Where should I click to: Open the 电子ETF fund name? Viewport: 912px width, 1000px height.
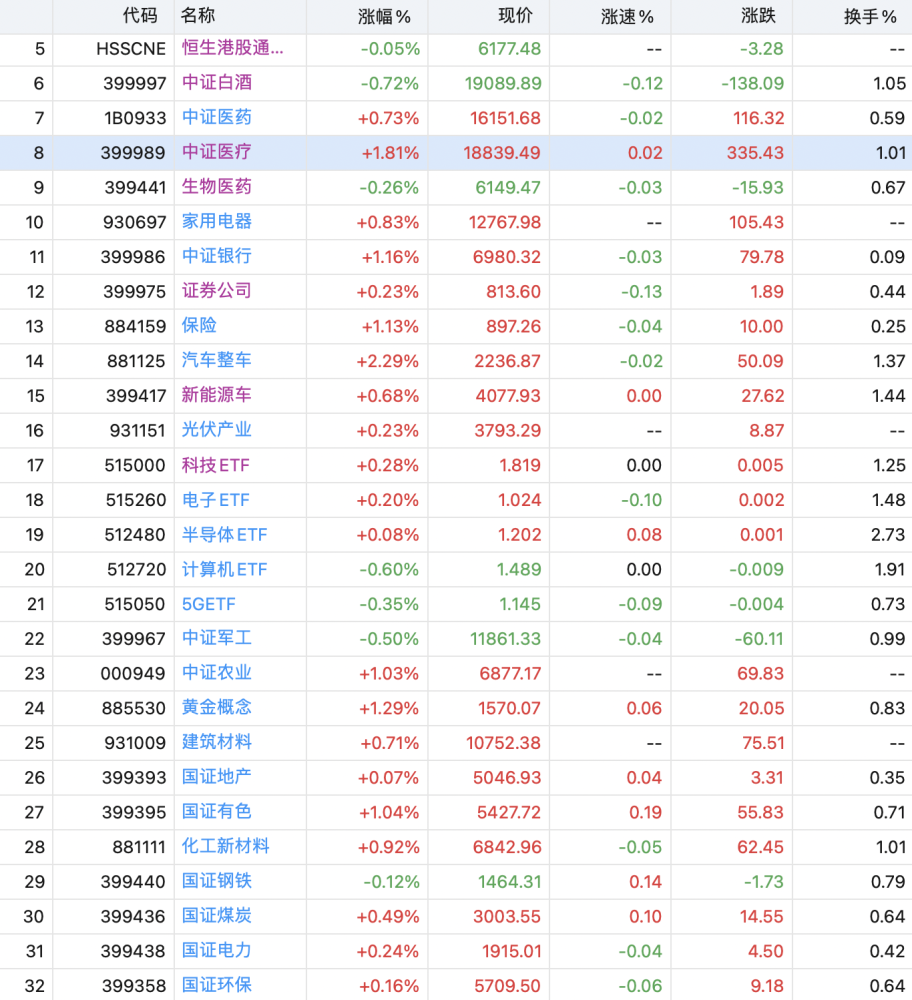point(216,500)
